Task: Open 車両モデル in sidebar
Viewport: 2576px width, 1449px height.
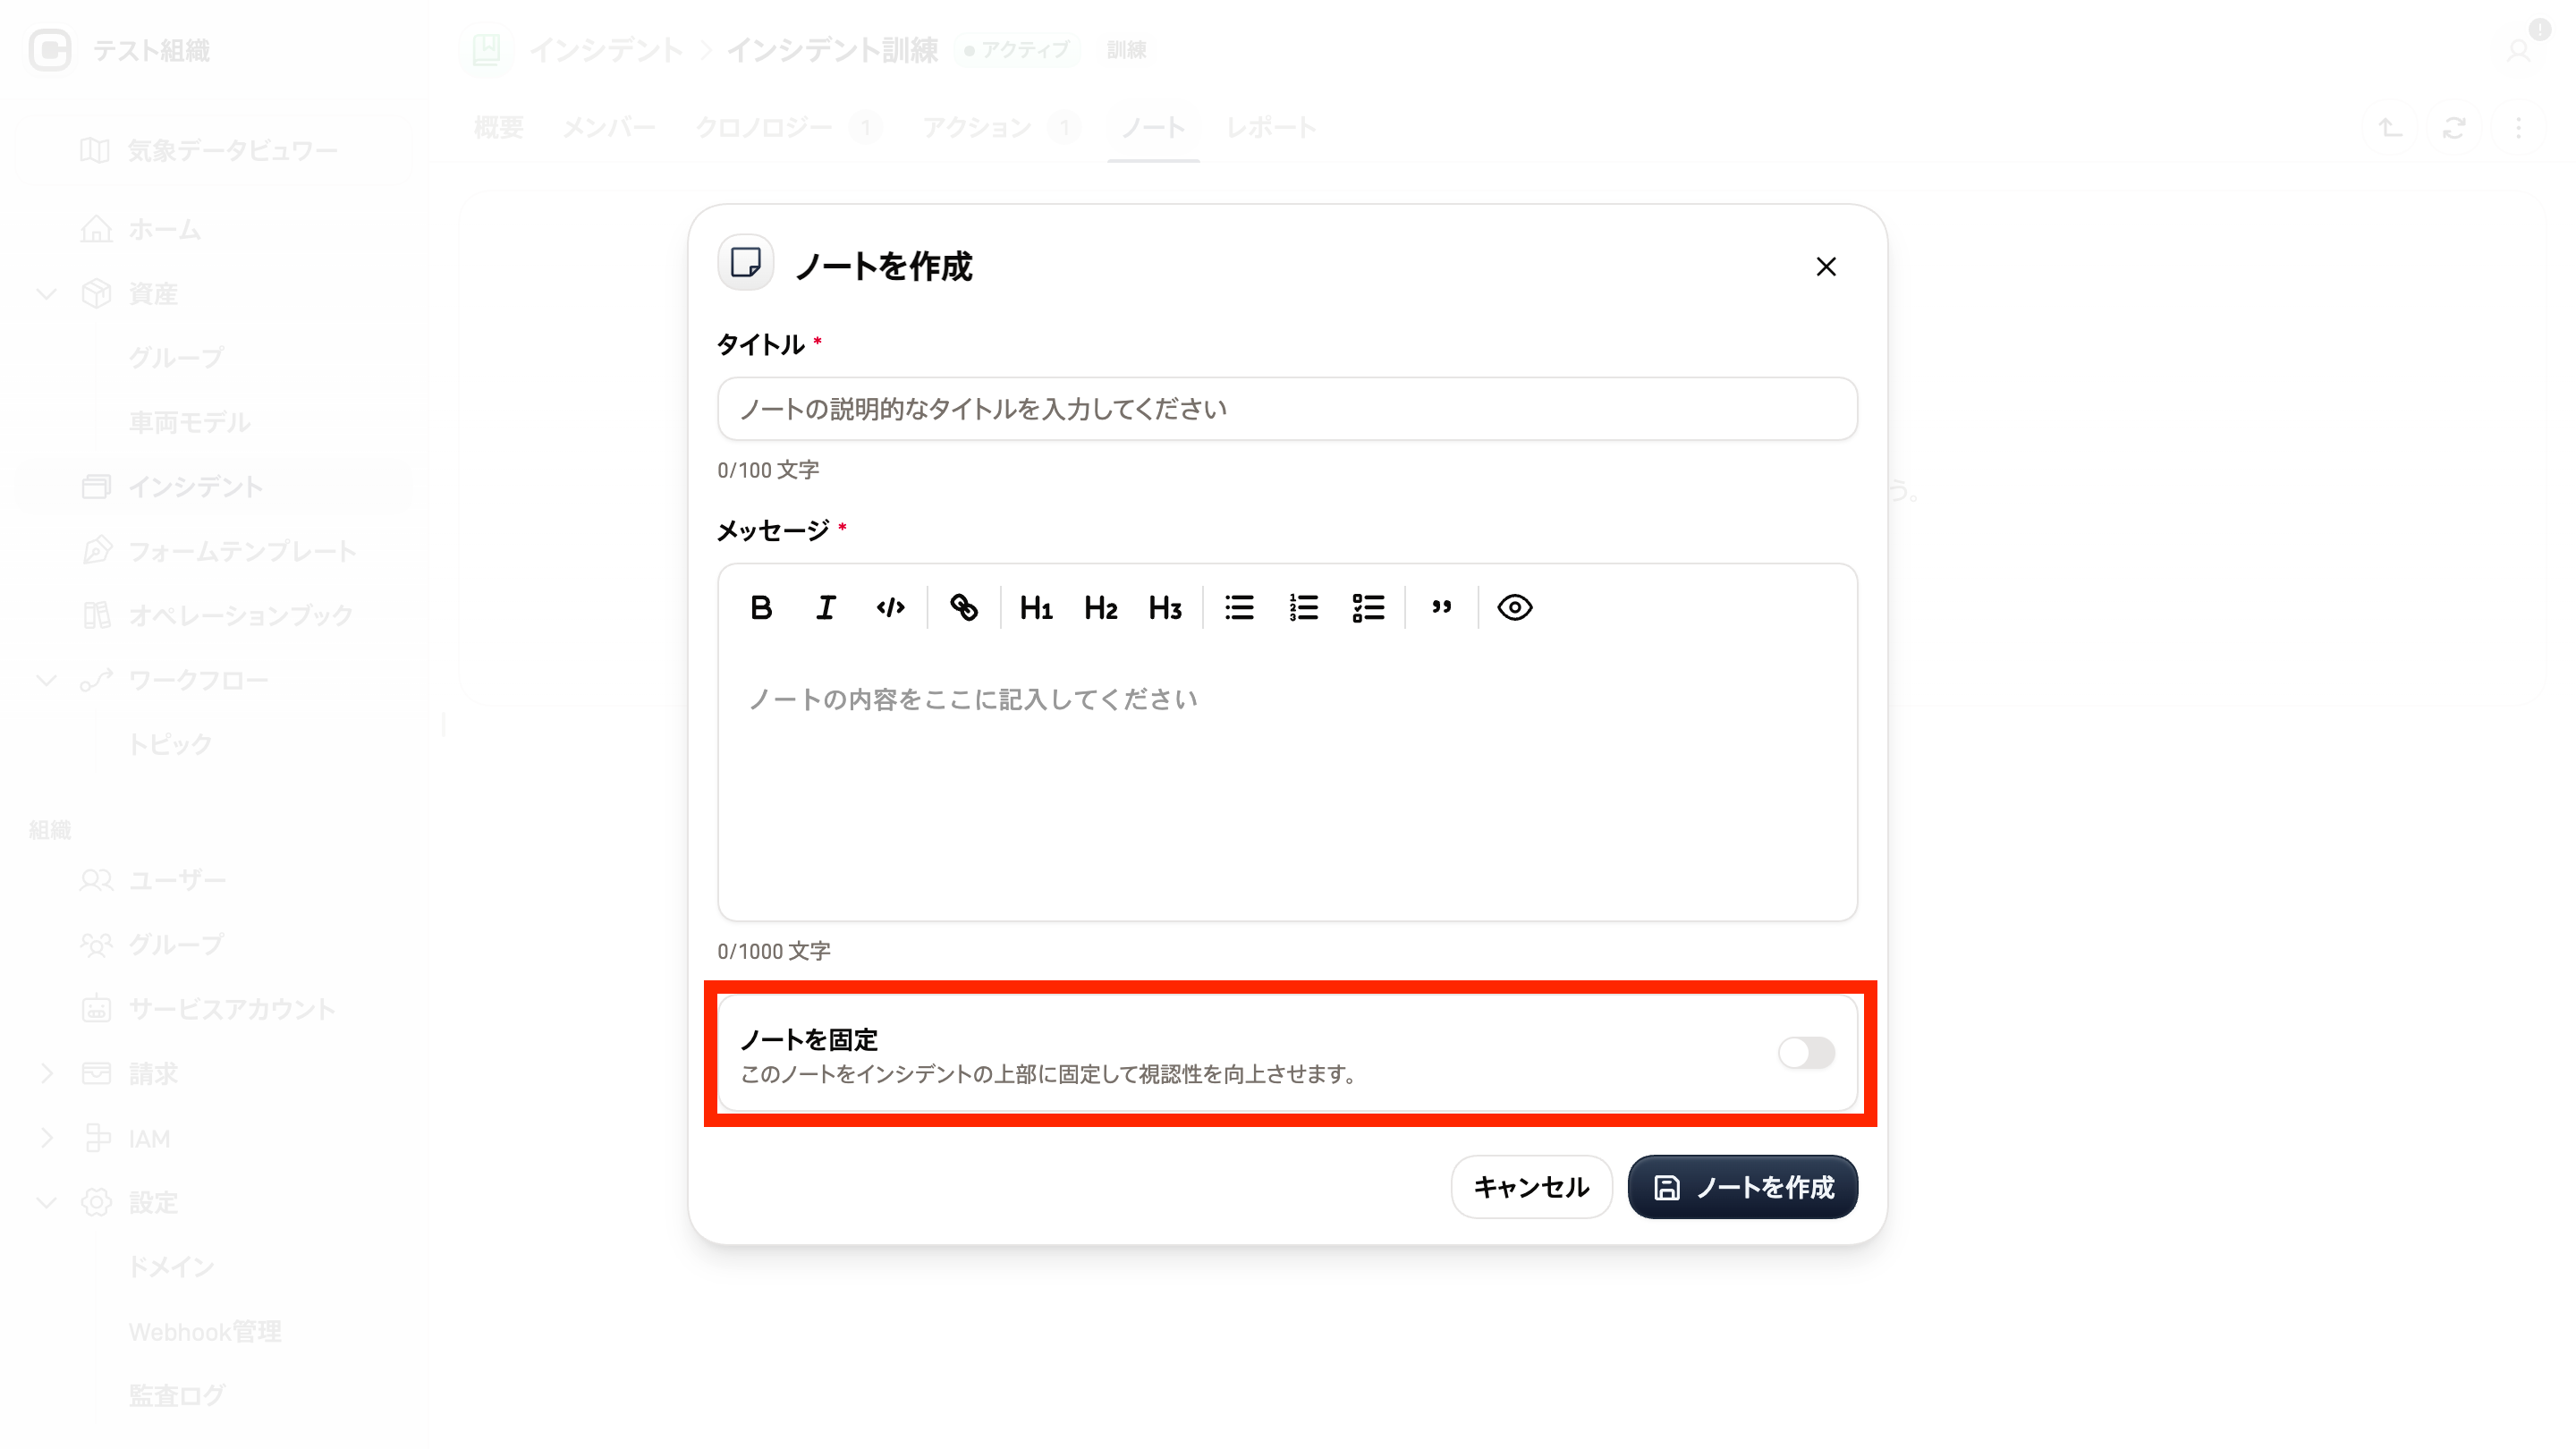Action: click(189, 422)
